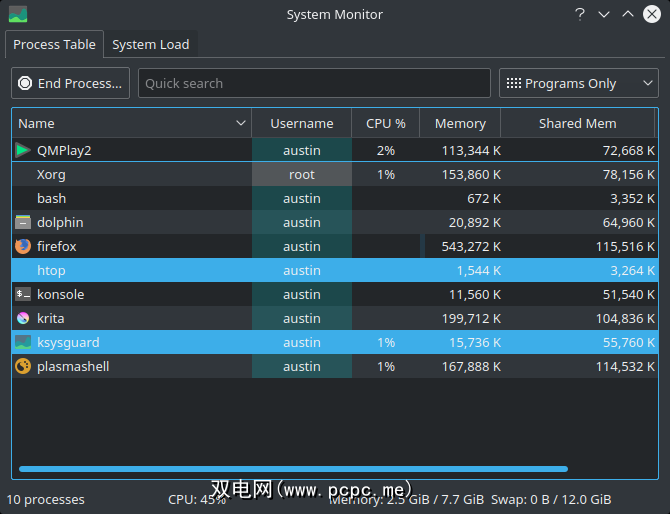Focus the Quick search field
The width and height of the screenshot is (670, 514).
(x=314, y=84)
